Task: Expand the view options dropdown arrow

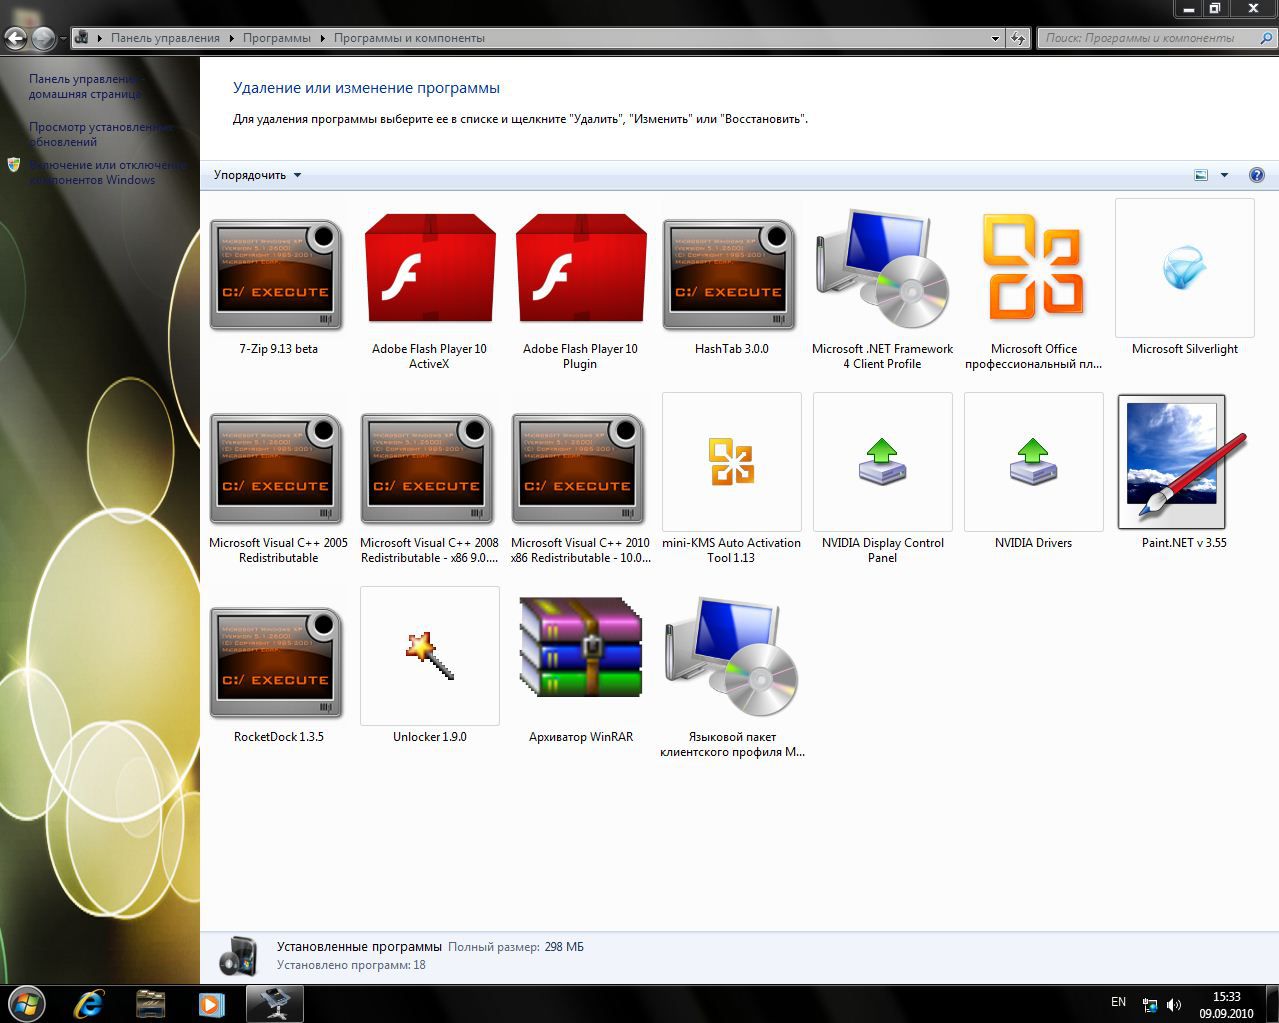Action: [x=1224, y=175]
